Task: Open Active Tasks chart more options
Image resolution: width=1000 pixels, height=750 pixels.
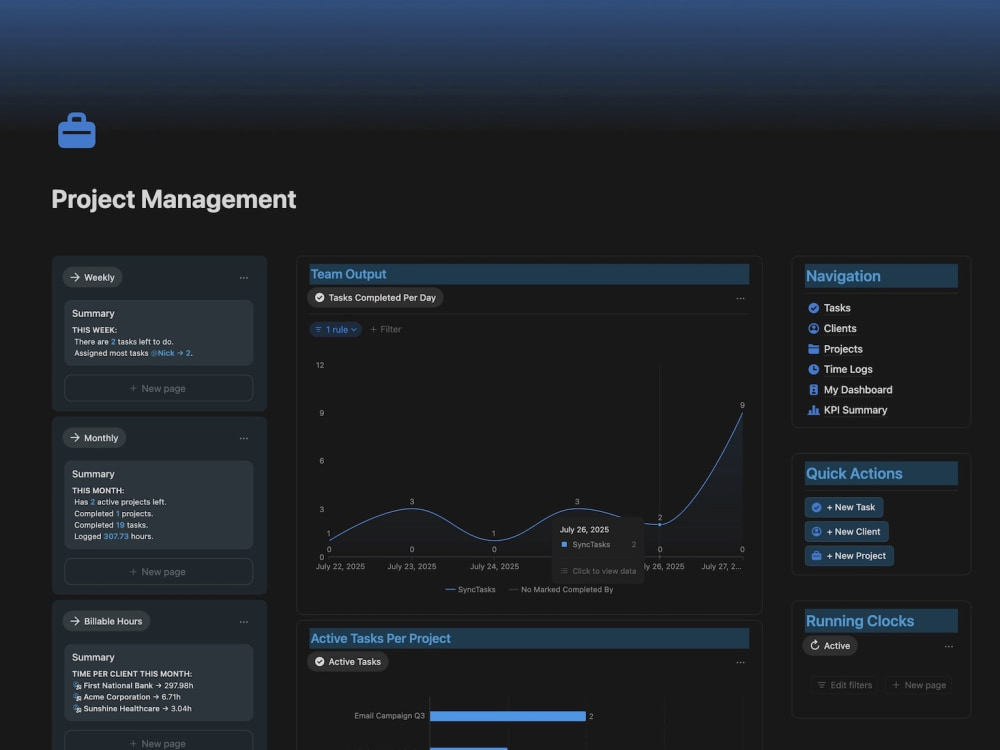Action: coord(740,663)
